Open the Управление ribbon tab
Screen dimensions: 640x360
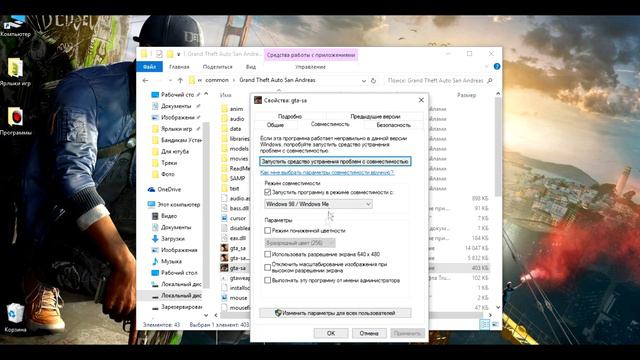pos(311,67)
